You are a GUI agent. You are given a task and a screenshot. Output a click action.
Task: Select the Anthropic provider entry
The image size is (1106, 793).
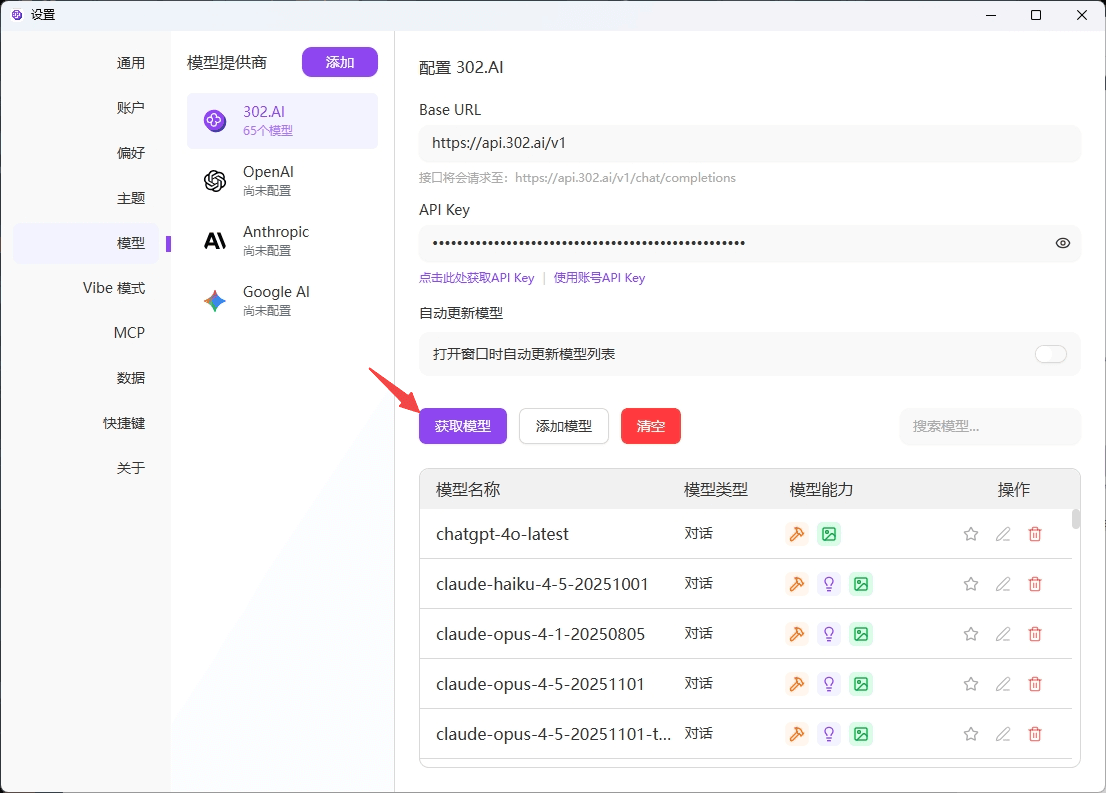pyautogui.click(x=282, y=241)
